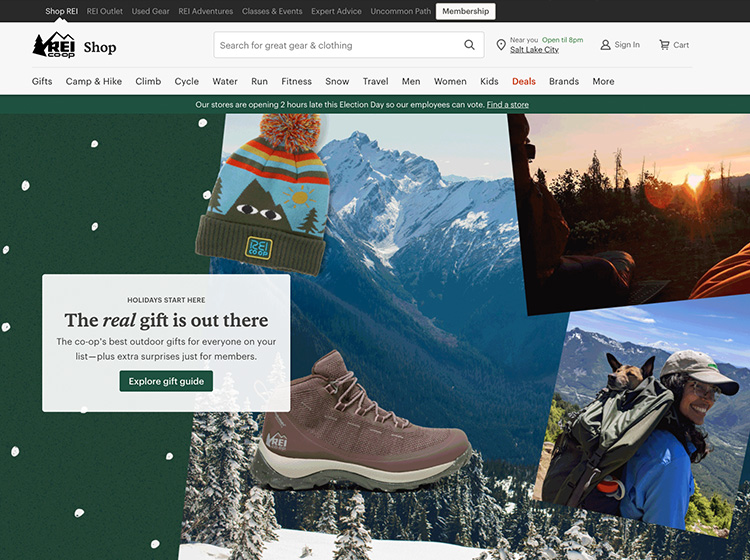Open the Shop REI top tab
Viewport: 750px width, 560px height.
[x=61, y=11]
